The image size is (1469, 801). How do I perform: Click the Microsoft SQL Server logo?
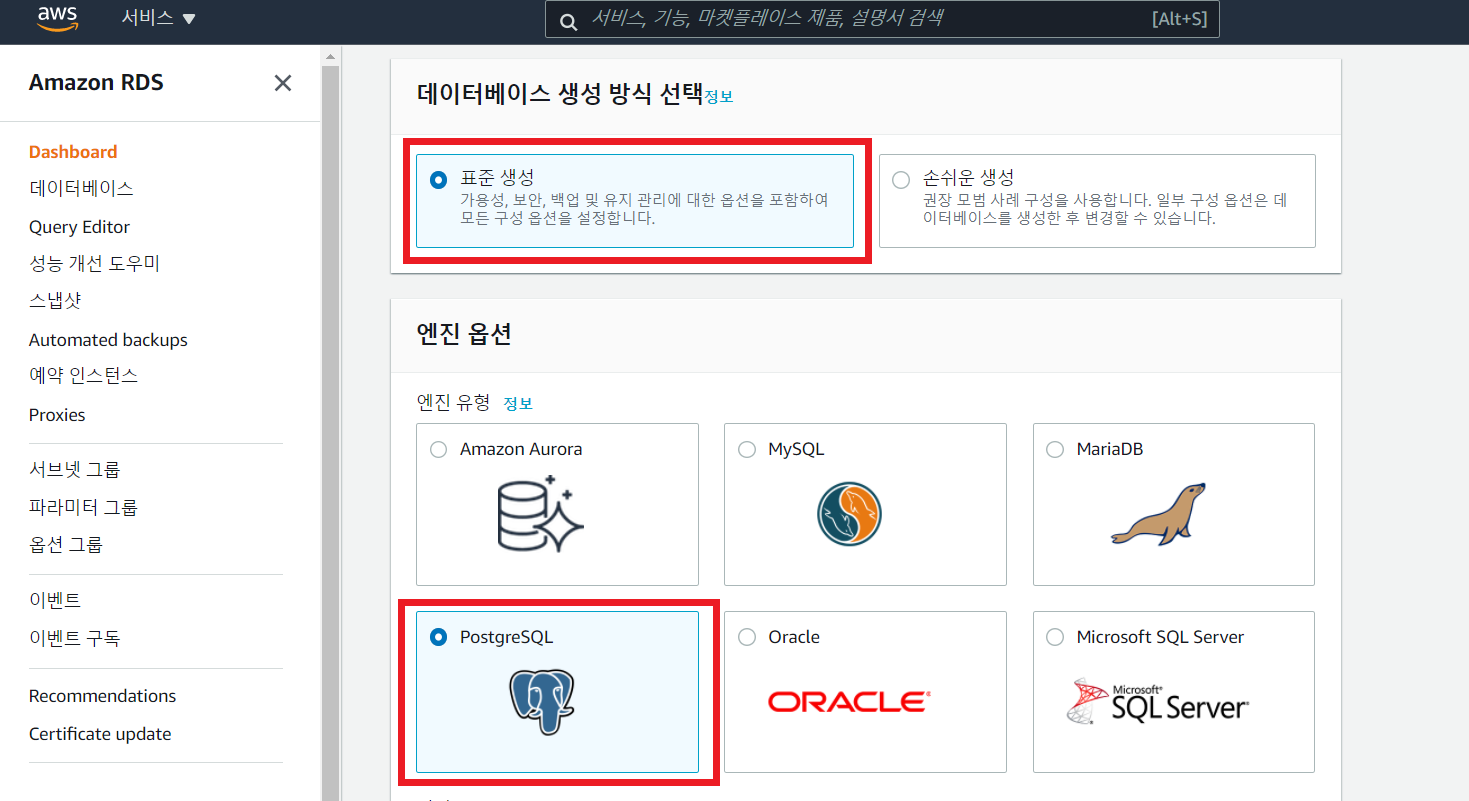(x=1158, y=702)
